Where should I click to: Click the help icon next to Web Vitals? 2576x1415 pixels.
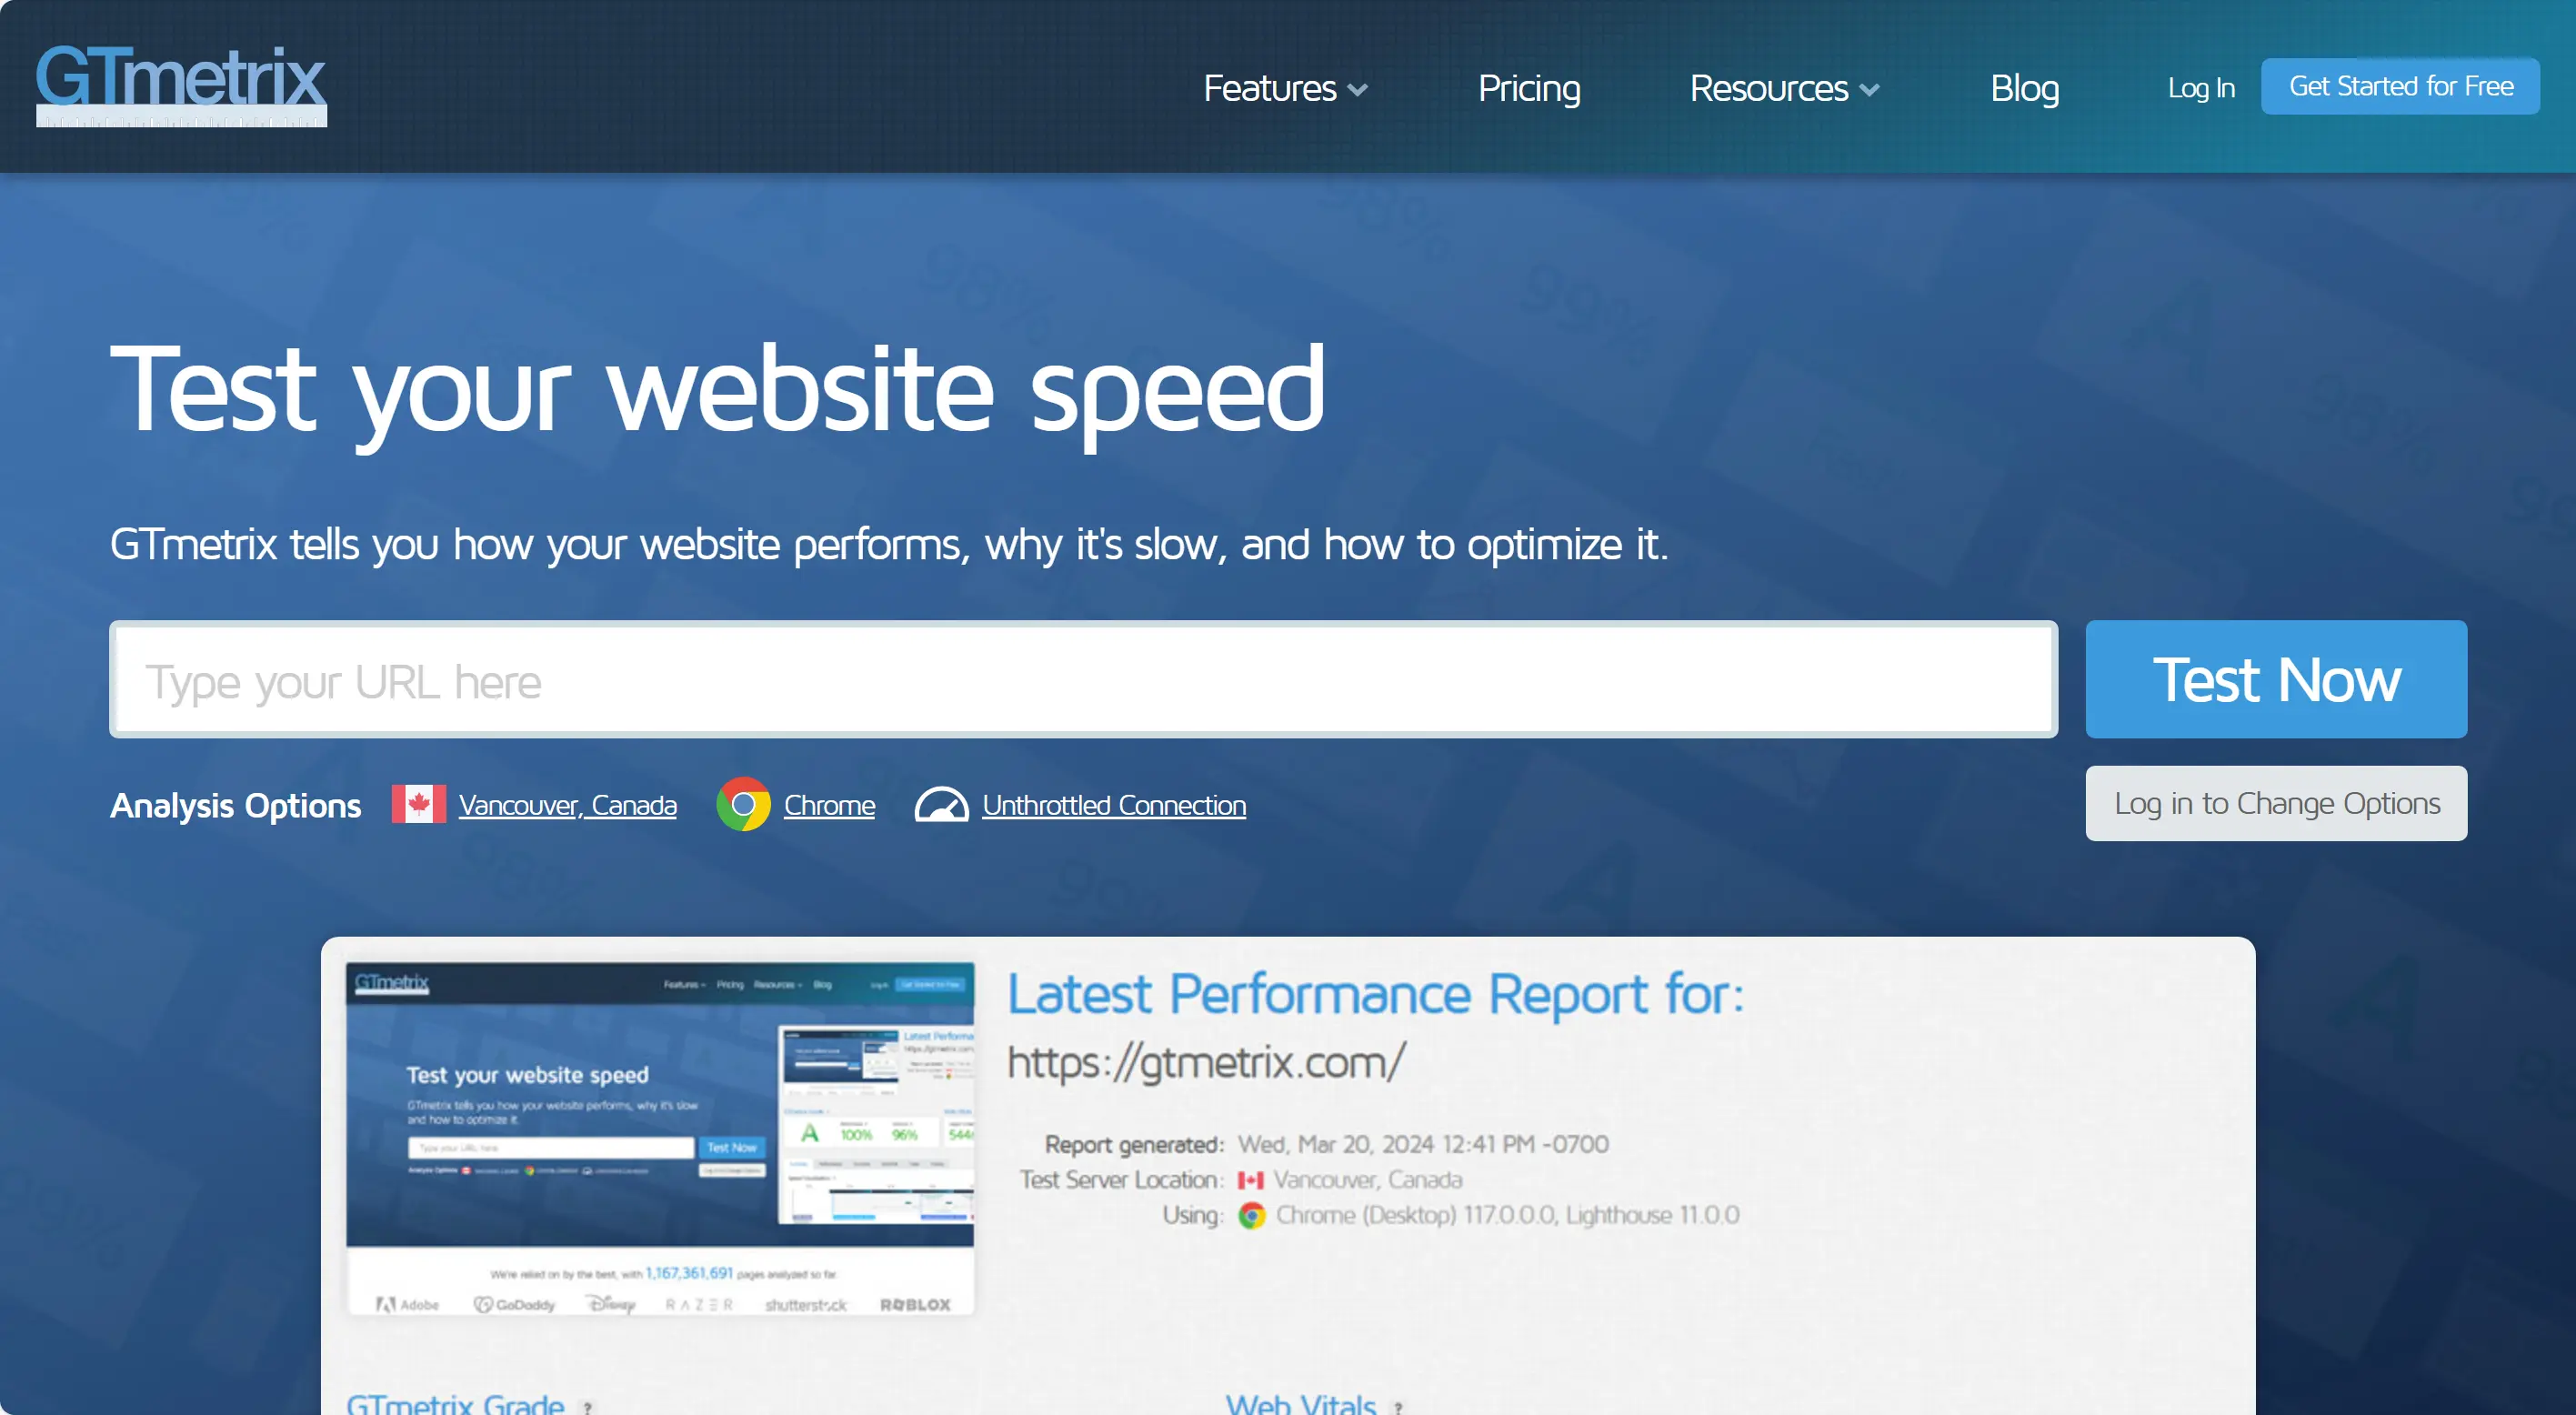pos(1398,1406)
